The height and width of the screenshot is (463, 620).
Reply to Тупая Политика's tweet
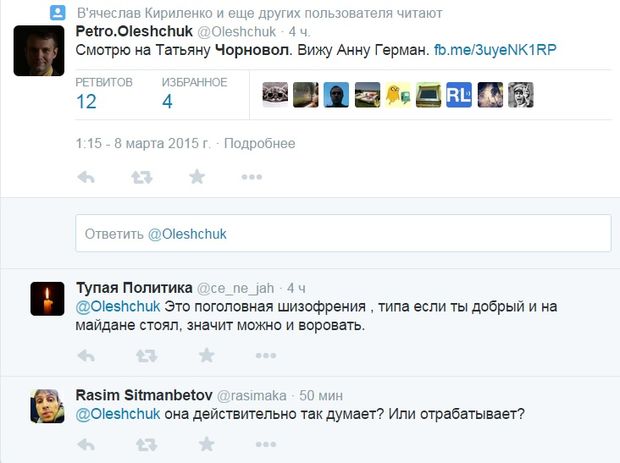pos(86,355)
